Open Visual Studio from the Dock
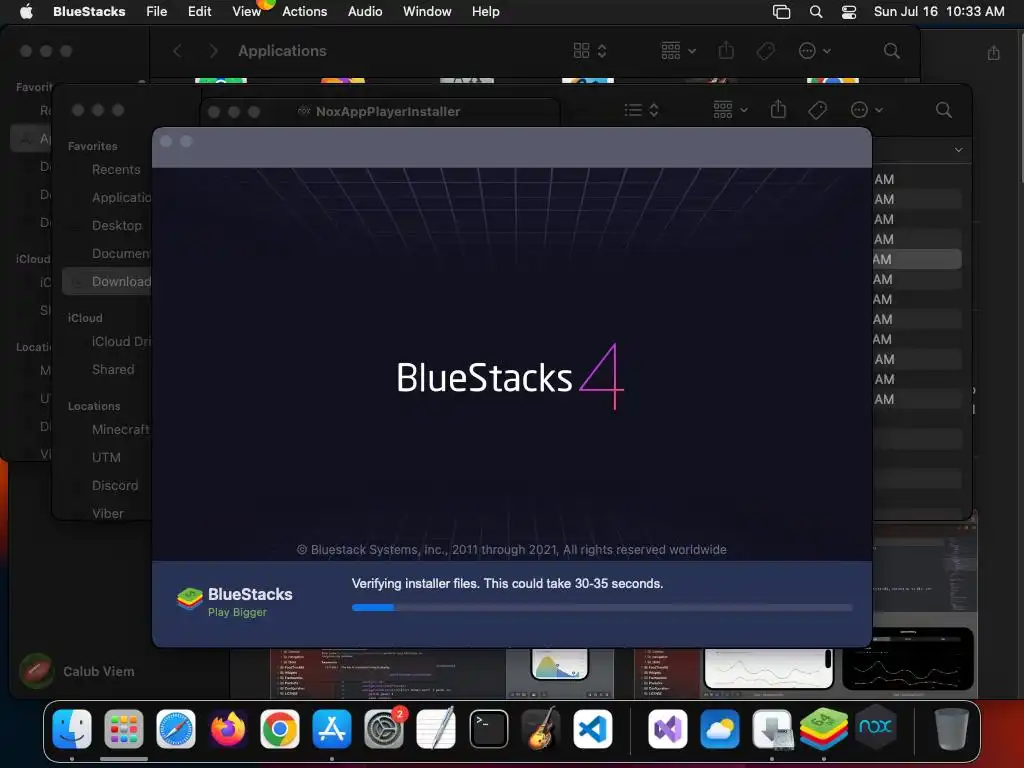Image resolution: width=1024 pixels, height=768 pixels. [667, 729]
